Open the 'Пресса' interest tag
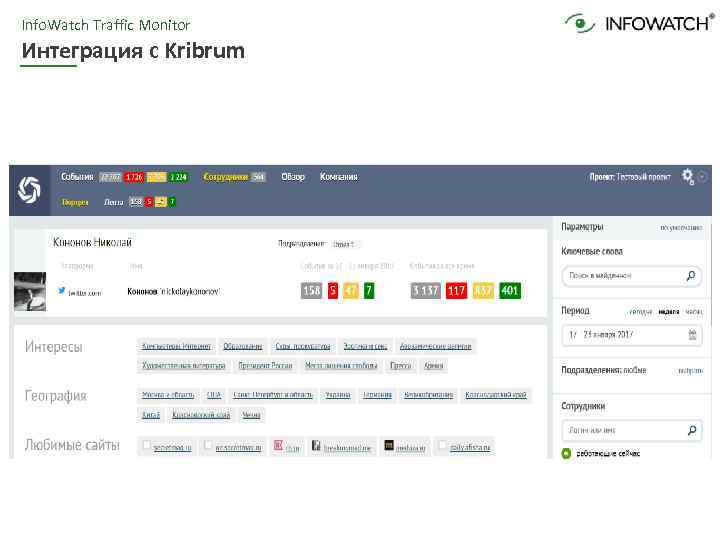The width and height of the screenshot is (720, 540). pos(400,366)
